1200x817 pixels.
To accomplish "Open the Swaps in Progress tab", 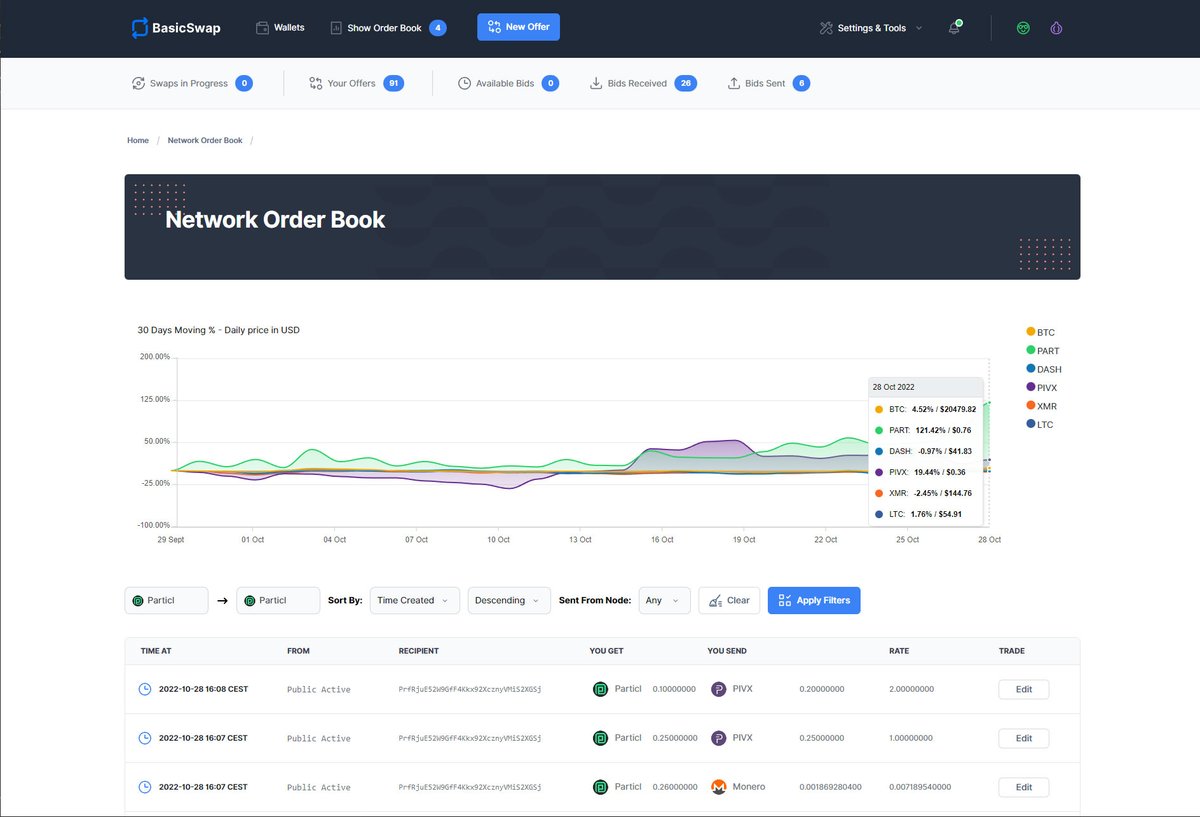I will coord(192,83).
